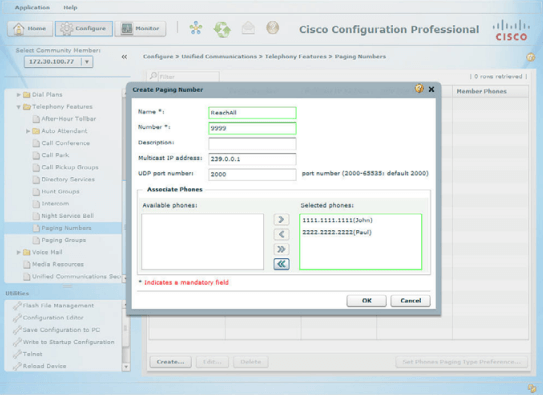Click the icon at bottom-right status corner

pyautogui.click(x=532, y=388)
